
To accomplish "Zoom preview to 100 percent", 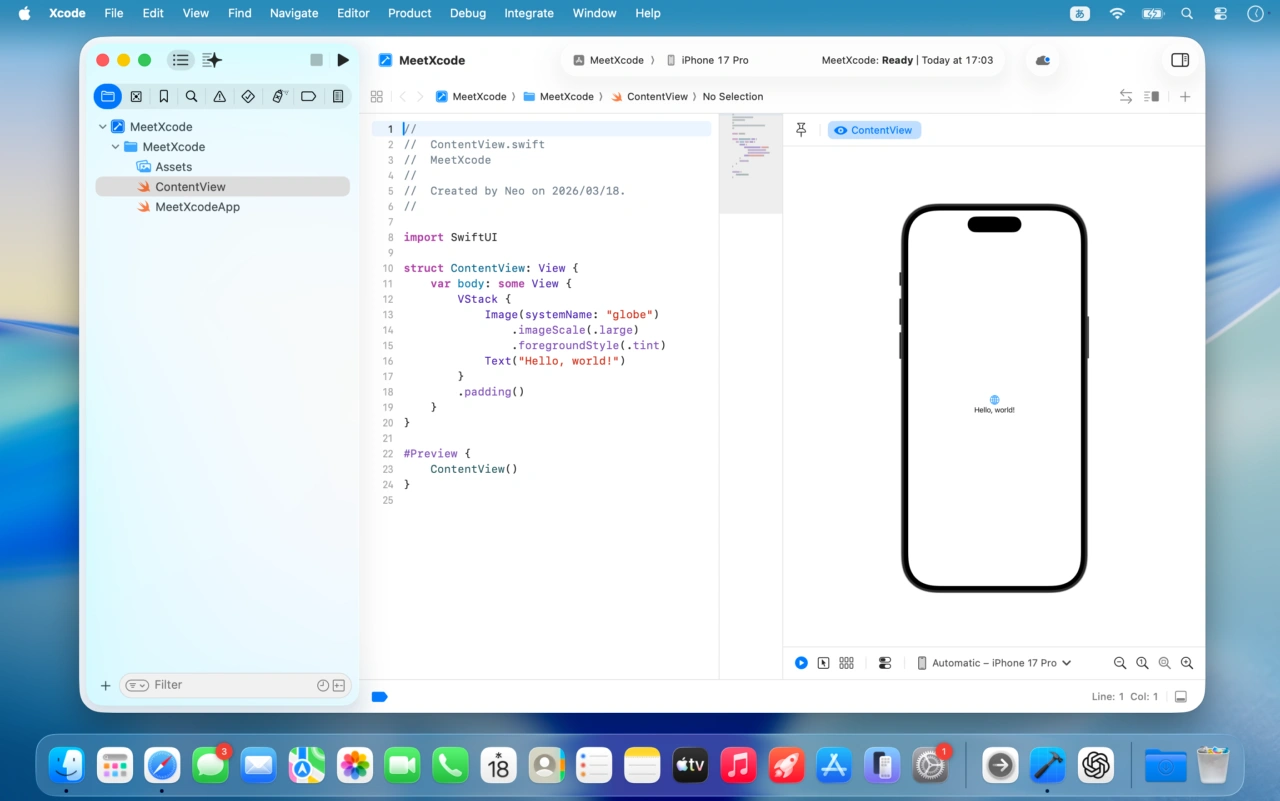I will click(x=1142, y=662).
